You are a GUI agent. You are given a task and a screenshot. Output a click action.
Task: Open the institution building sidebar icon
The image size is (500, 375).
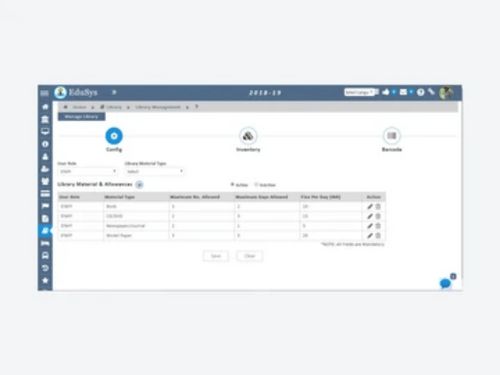(45, 119)
